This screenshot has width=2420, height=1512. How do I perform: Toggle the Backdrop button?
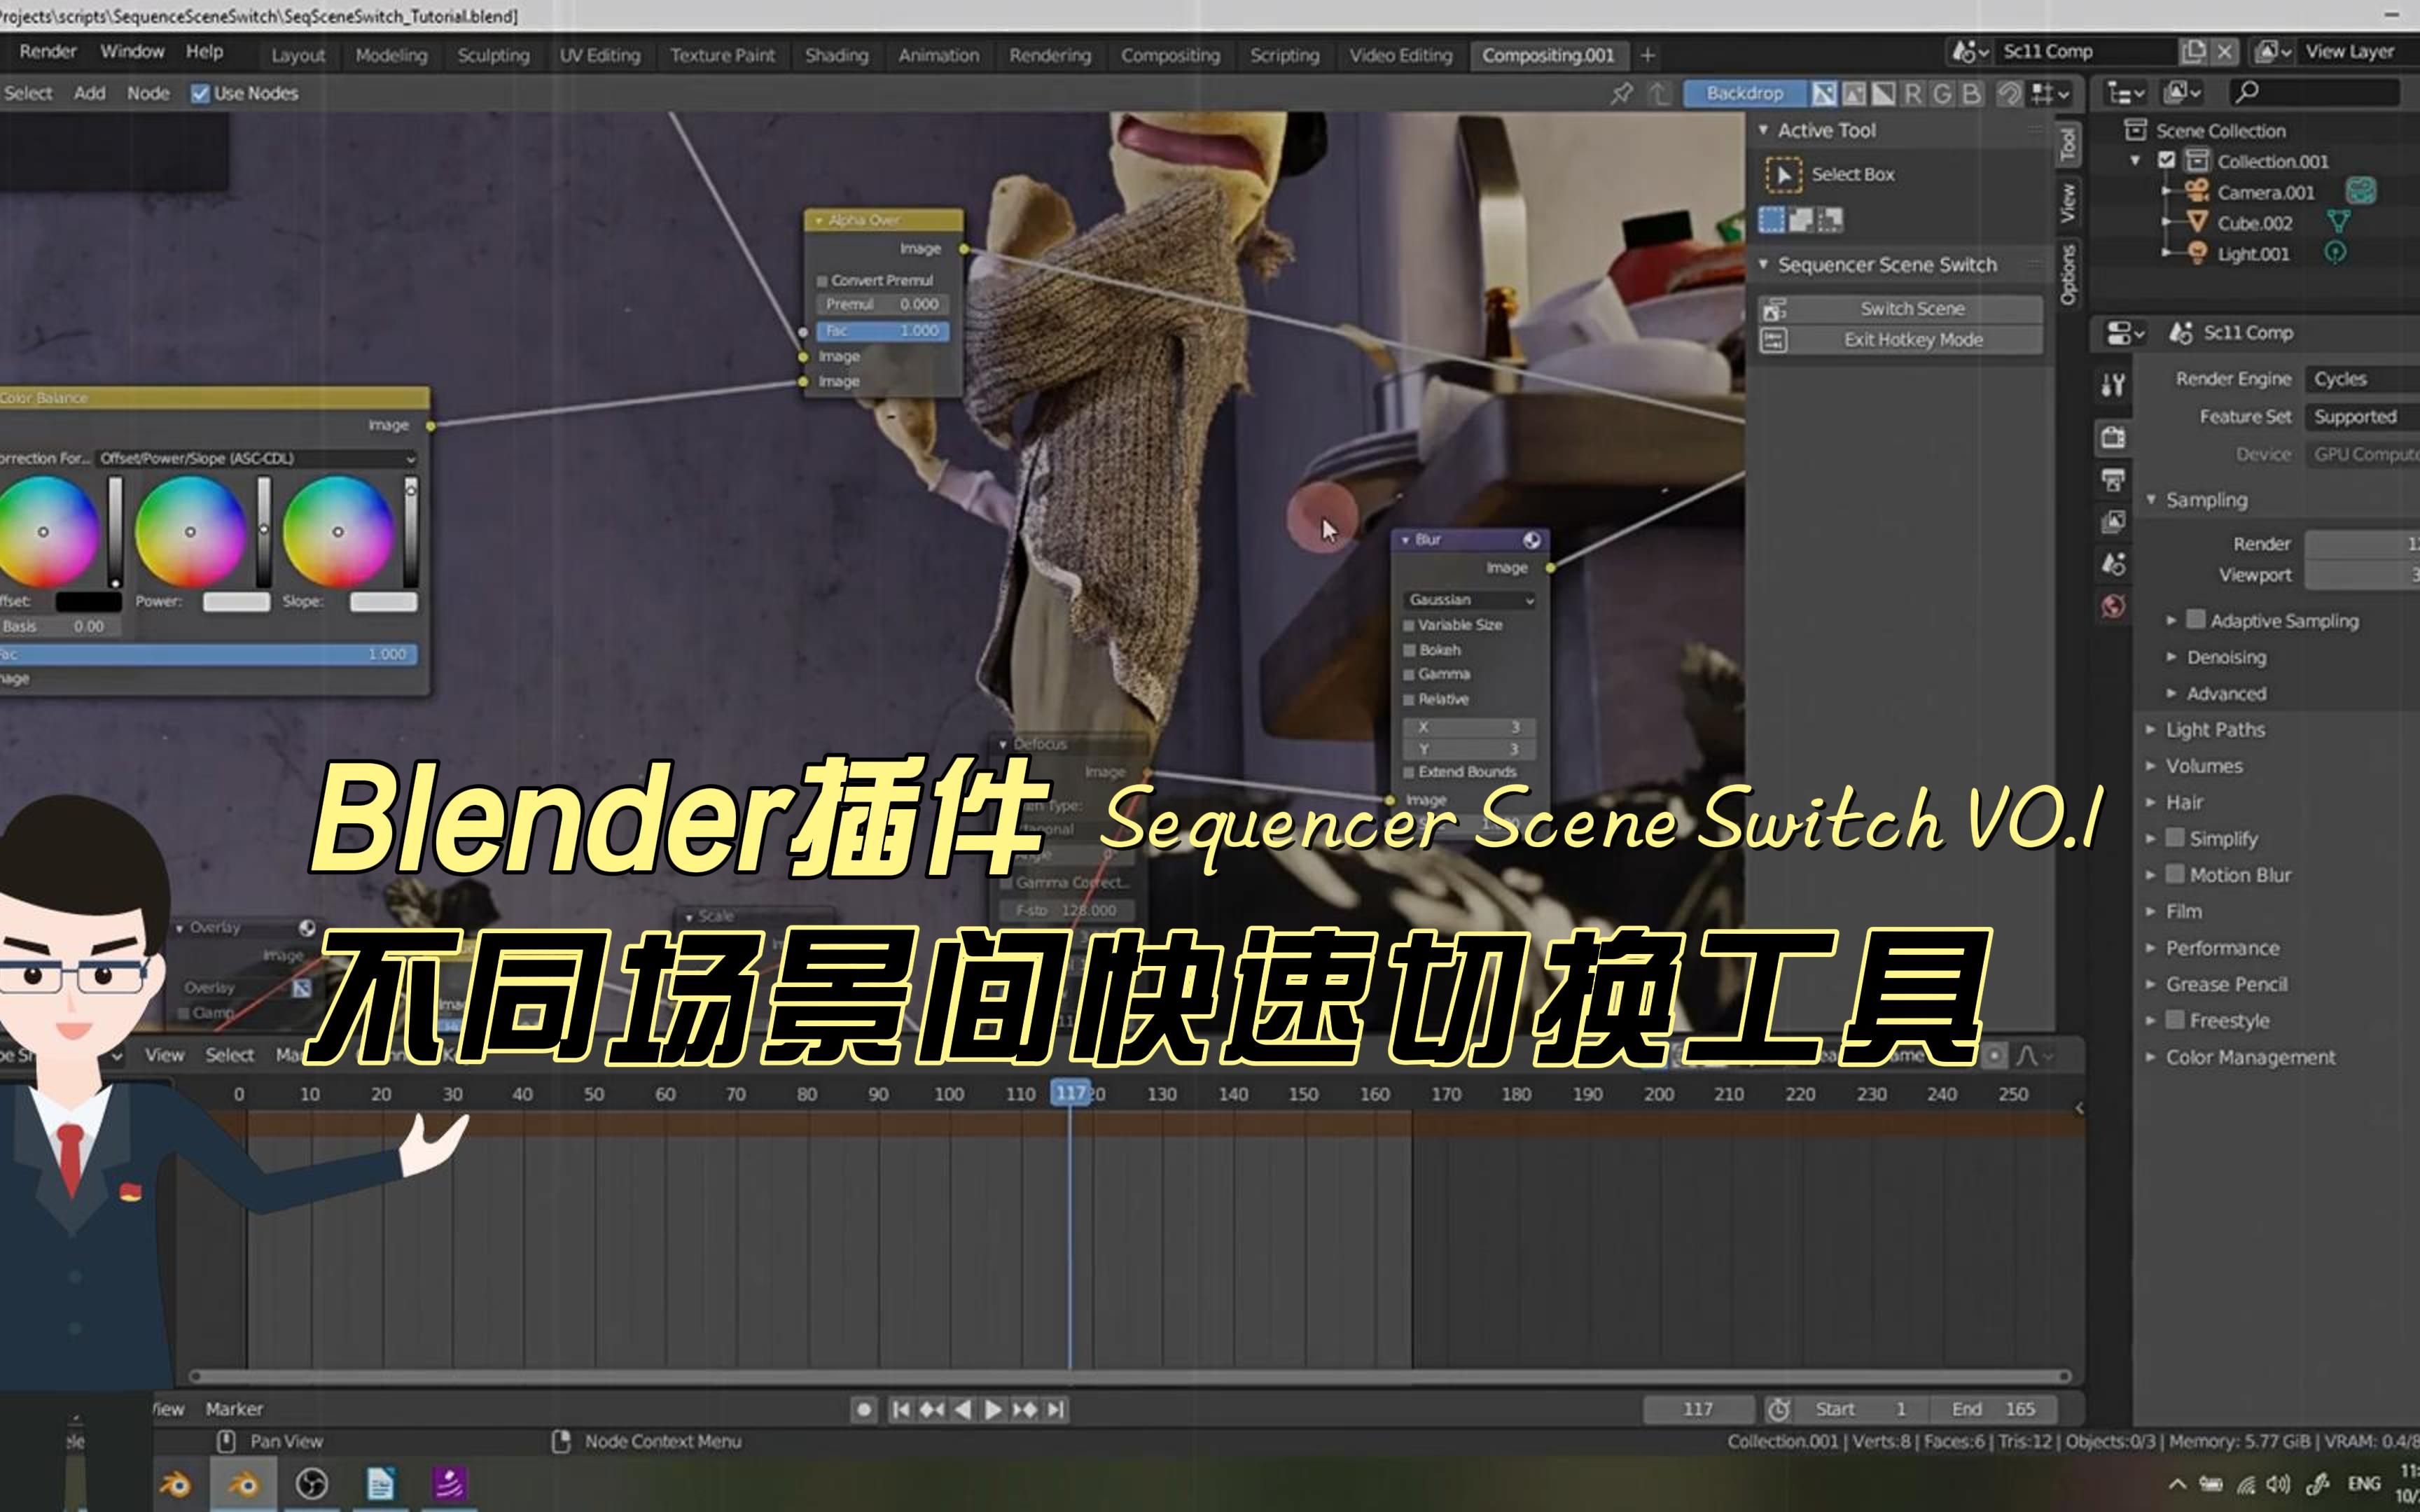point(1744,94)
